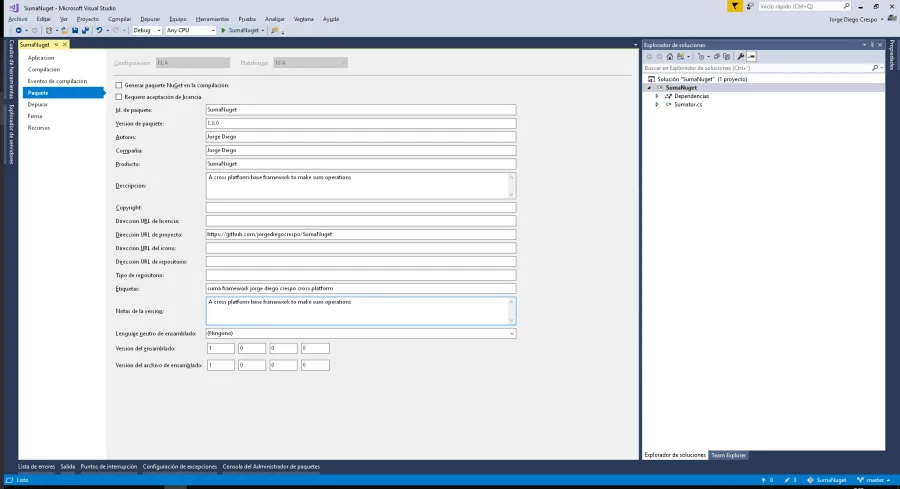Click the account avatar icon next to Jorge Diego Crespo
This screenshot has height=489, width=900.
[892, 19]
